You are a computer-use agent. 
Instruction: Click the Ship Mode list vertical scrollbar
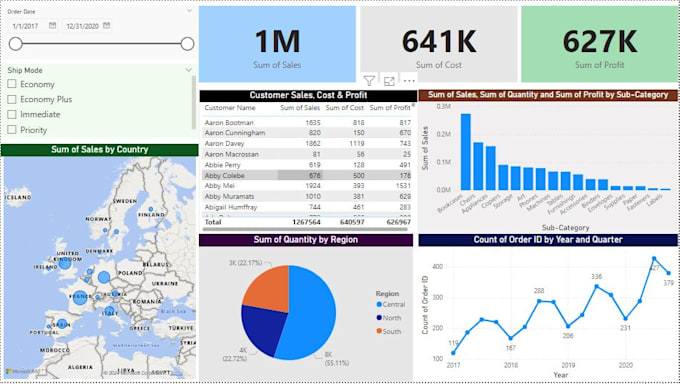[x=194, y=102]
